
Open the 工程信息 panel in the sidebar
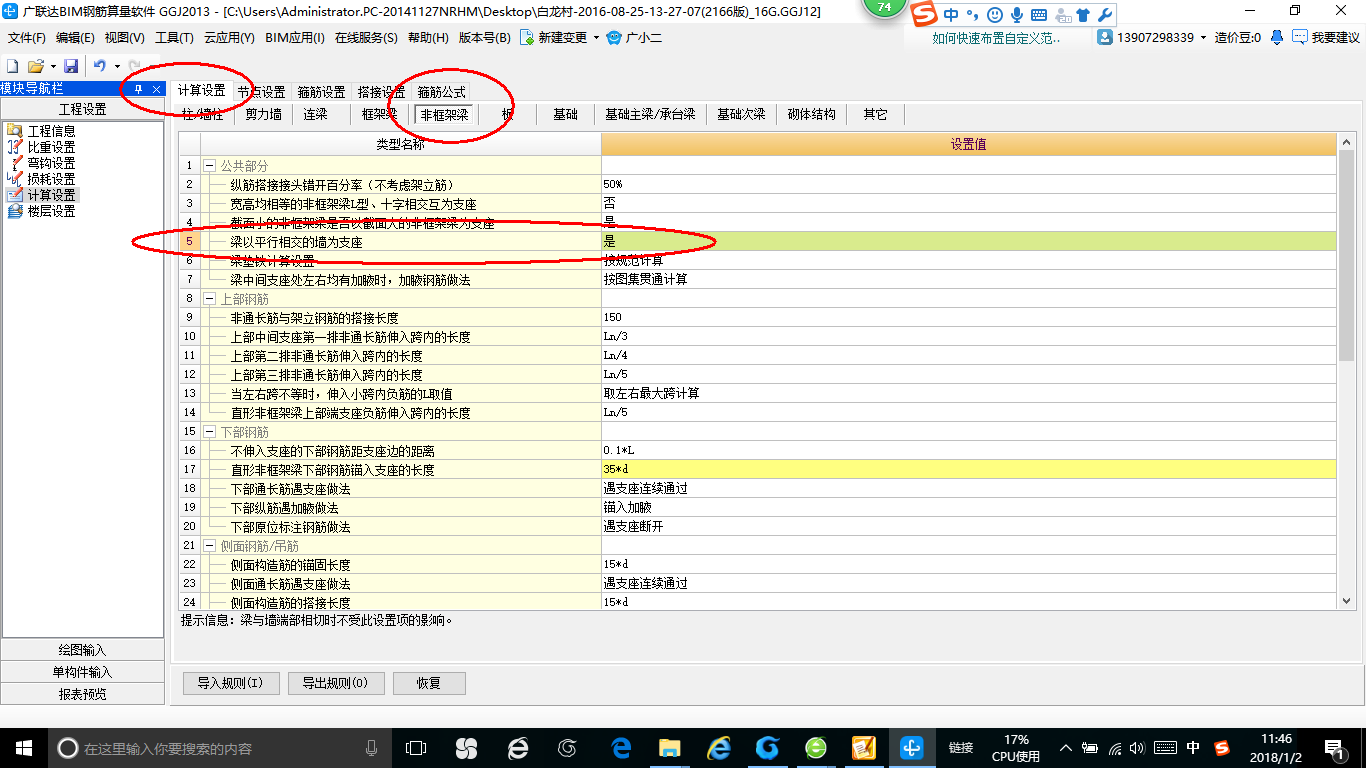tap(50, 130)
